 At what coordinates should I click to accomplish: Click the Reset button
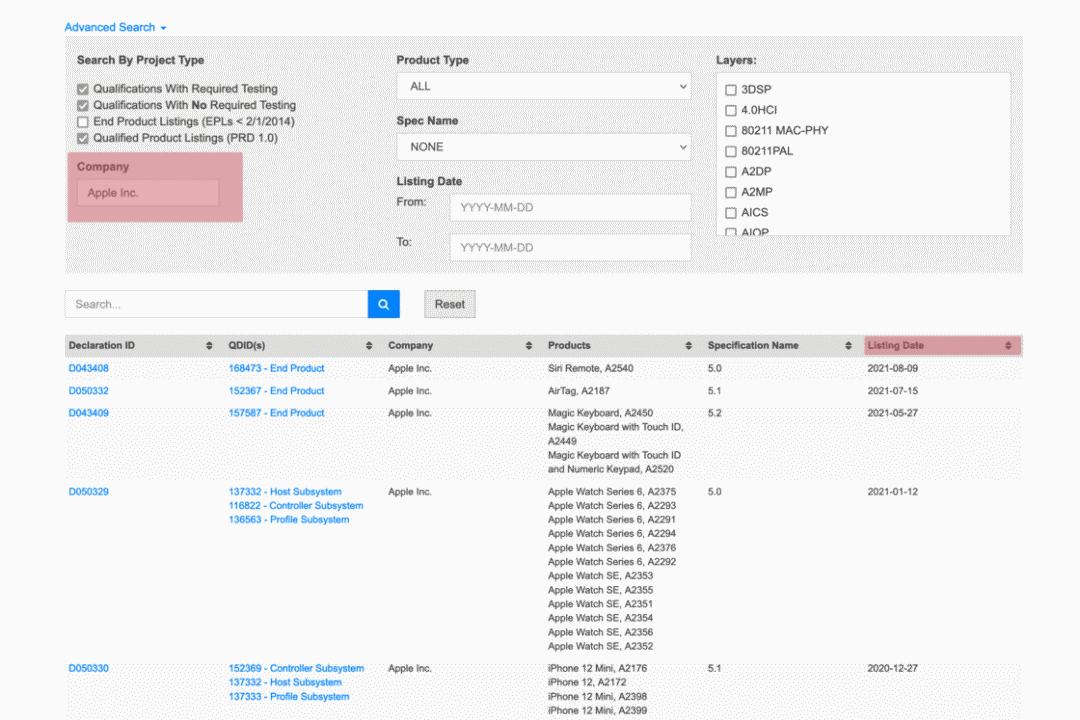(x=450, y=304)
